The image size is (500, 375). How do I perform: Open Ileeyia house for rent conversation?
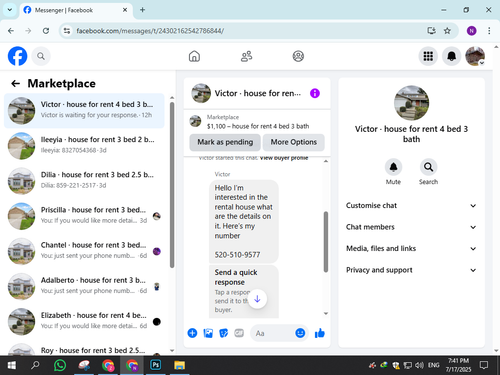(x=84, y=146)
